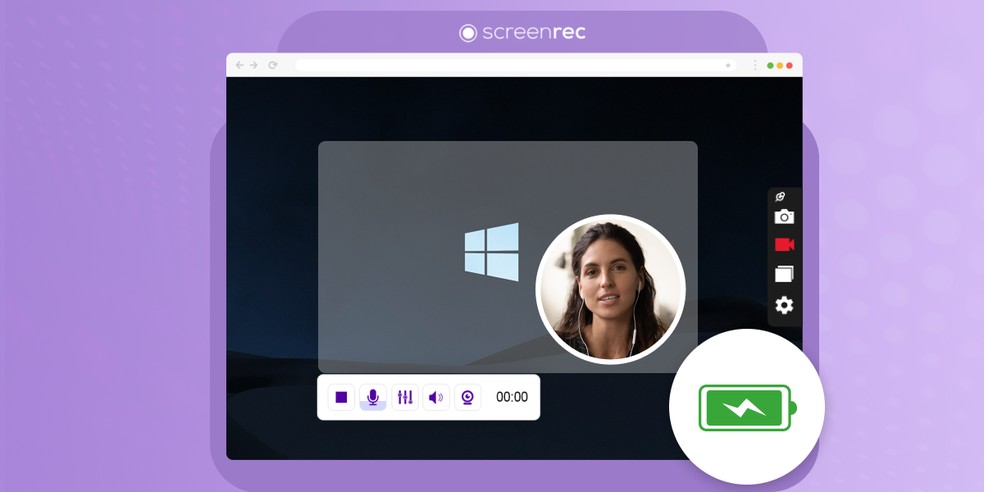Image resolution: width=984 pixels, height=492 pixels.
Task: Open the audio mixer sliders button
Action: pos(405,397)
